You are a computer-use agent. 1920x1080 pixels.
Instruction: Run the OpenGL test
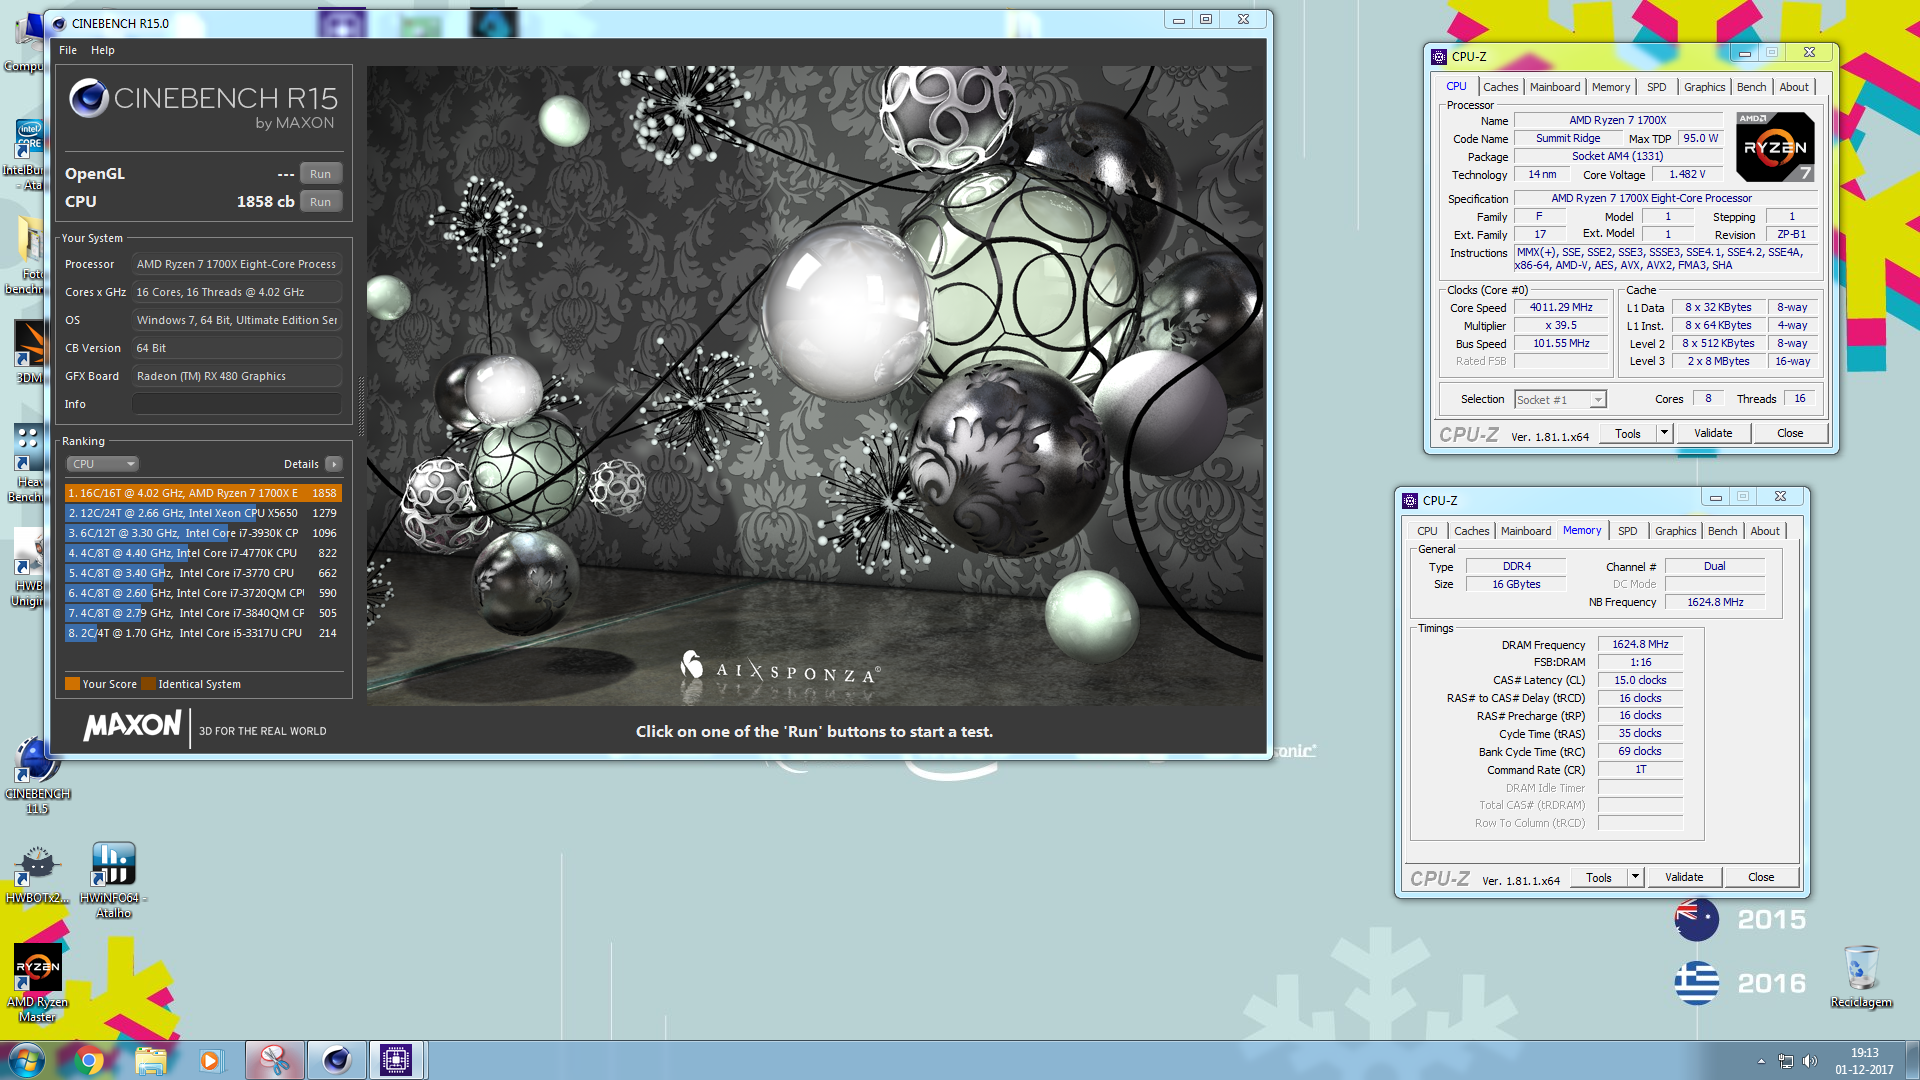[320, 174]
